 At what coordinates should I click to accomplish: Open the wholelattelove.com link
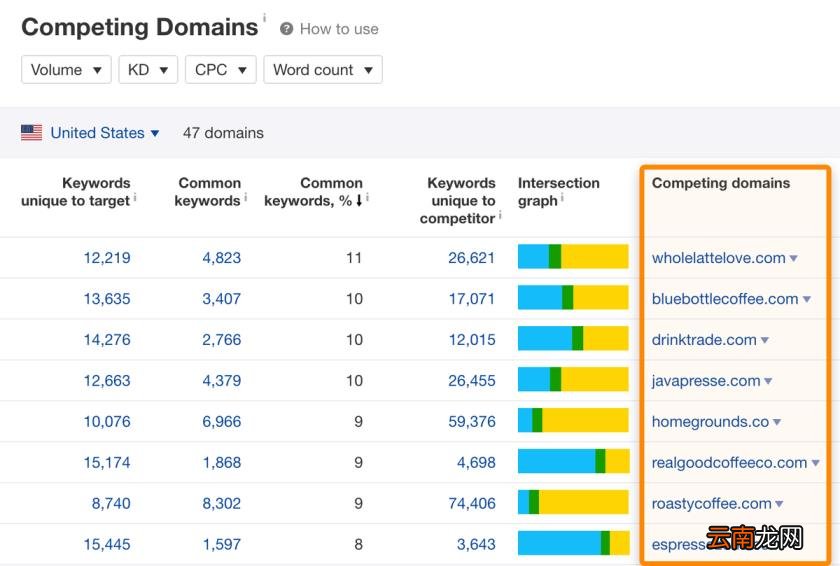coord(718,258)
